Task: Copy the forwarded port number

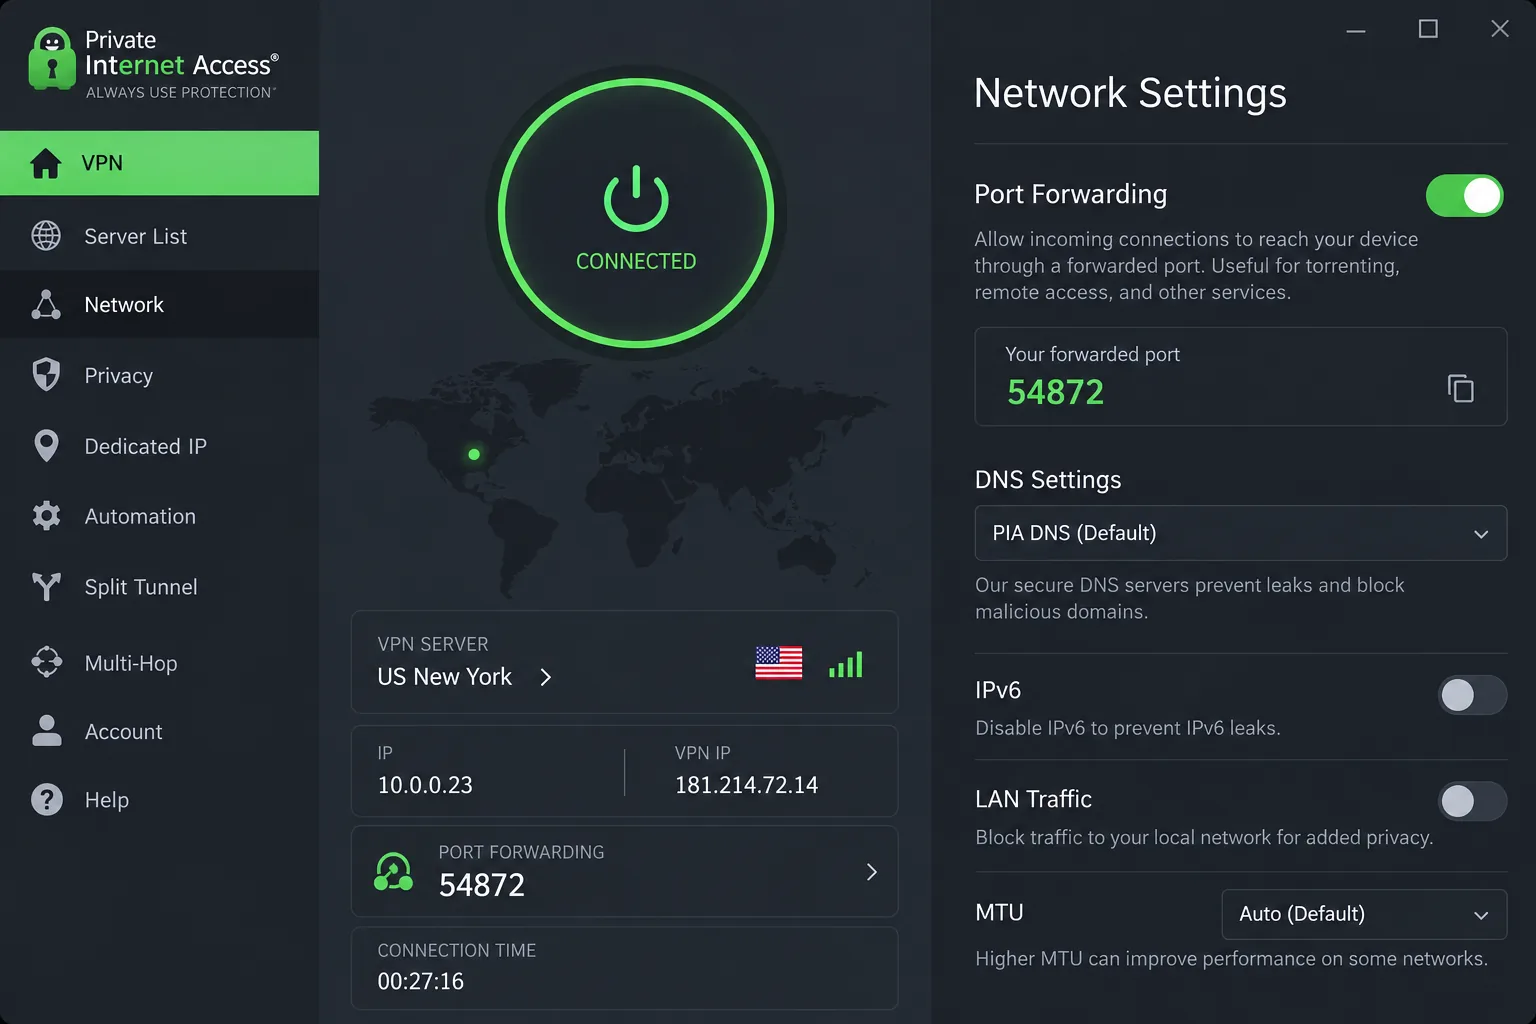Action: point(1461,388)
